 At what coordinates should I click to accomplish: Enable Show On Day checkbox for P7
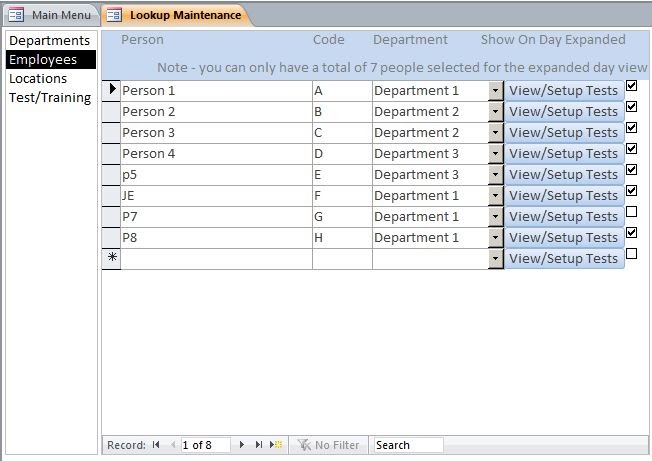(x=631, y=212)
